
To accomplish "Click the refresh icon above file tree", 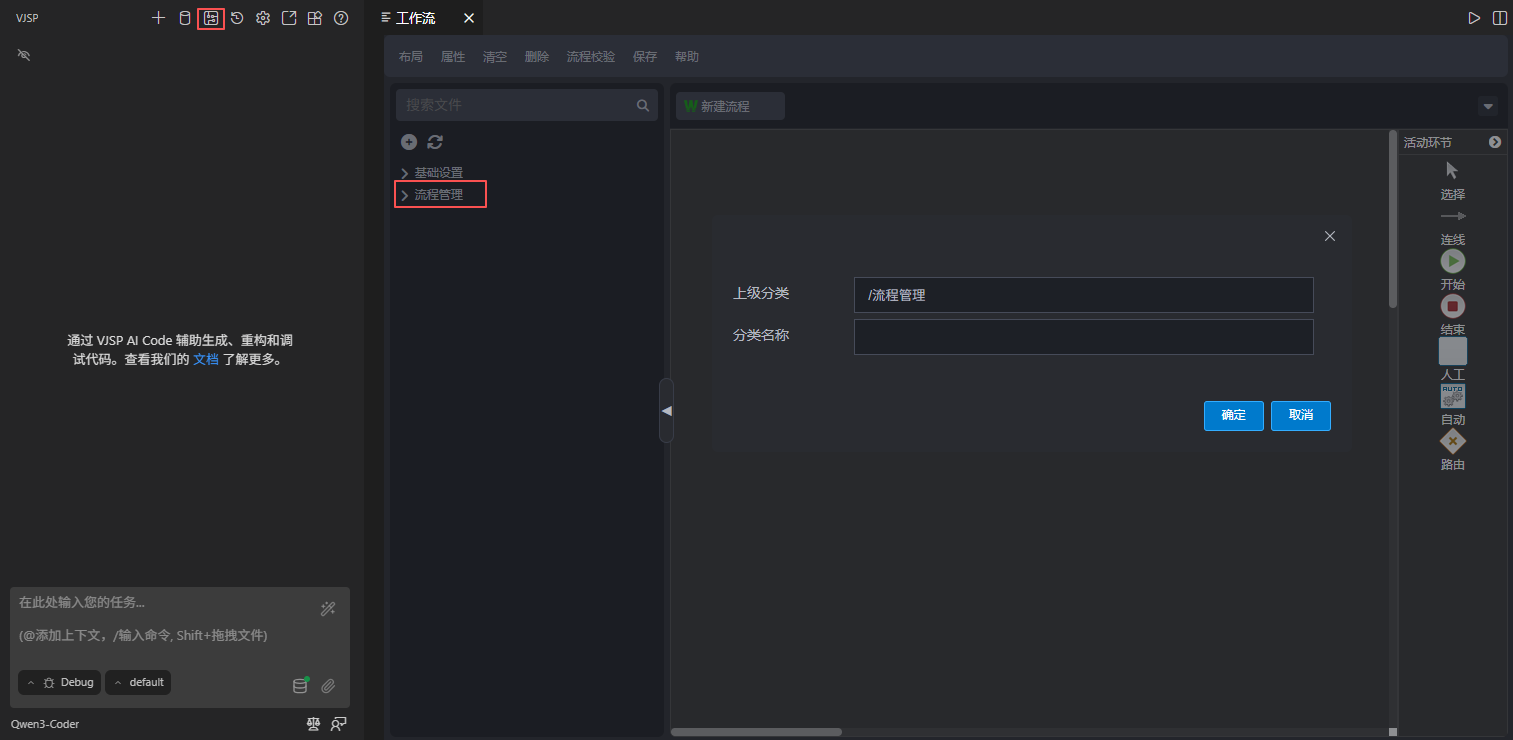I will [435, 142].
